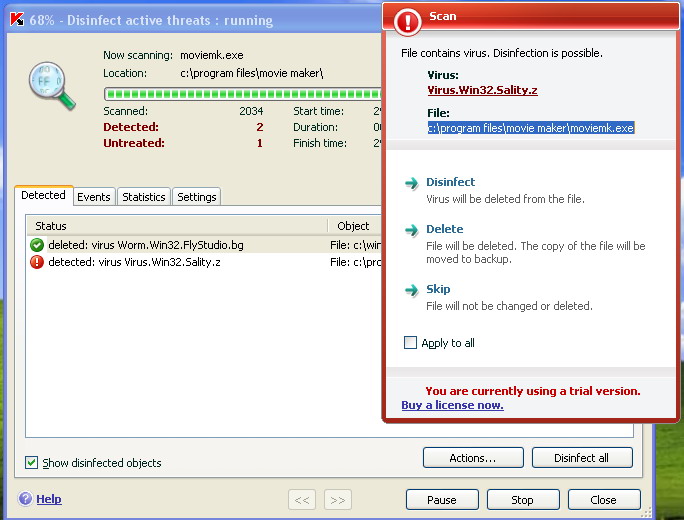Select the deleted Worm.Win32.FlyStudio.bg row
The height and width of the screenshot is (520, 684).
[204, 245]
